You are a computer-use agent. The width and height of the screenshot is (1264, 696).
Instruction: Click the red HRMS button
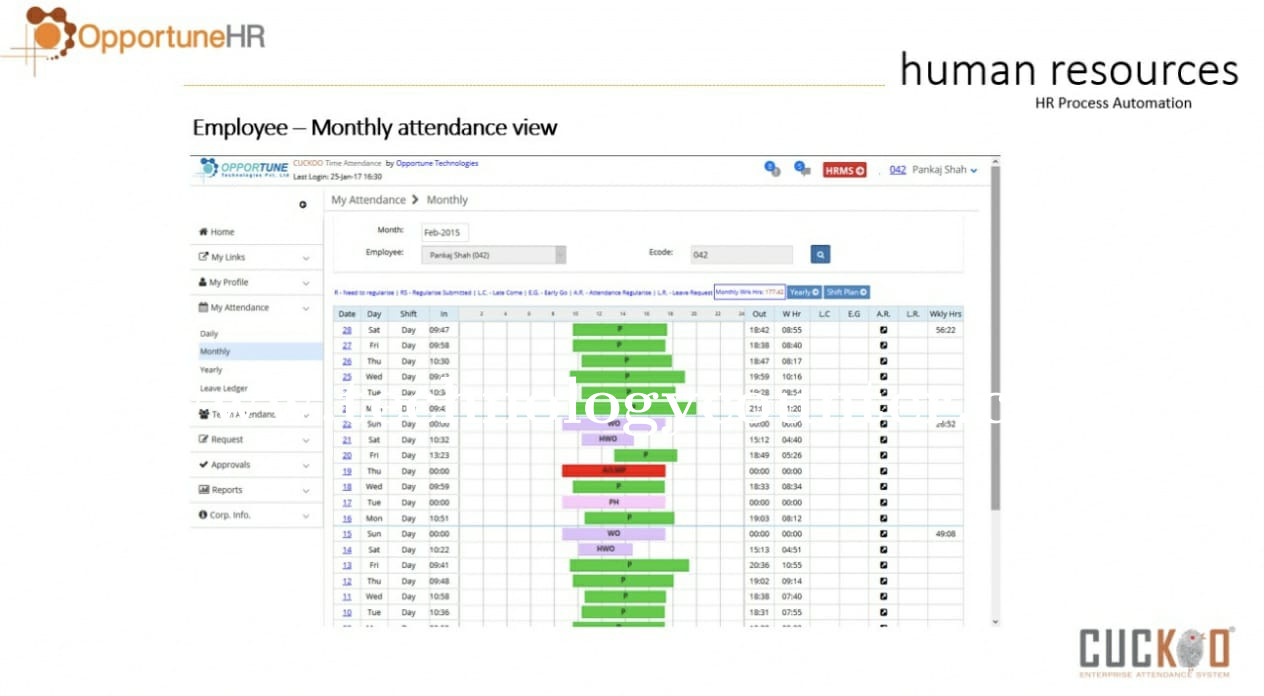844,170
